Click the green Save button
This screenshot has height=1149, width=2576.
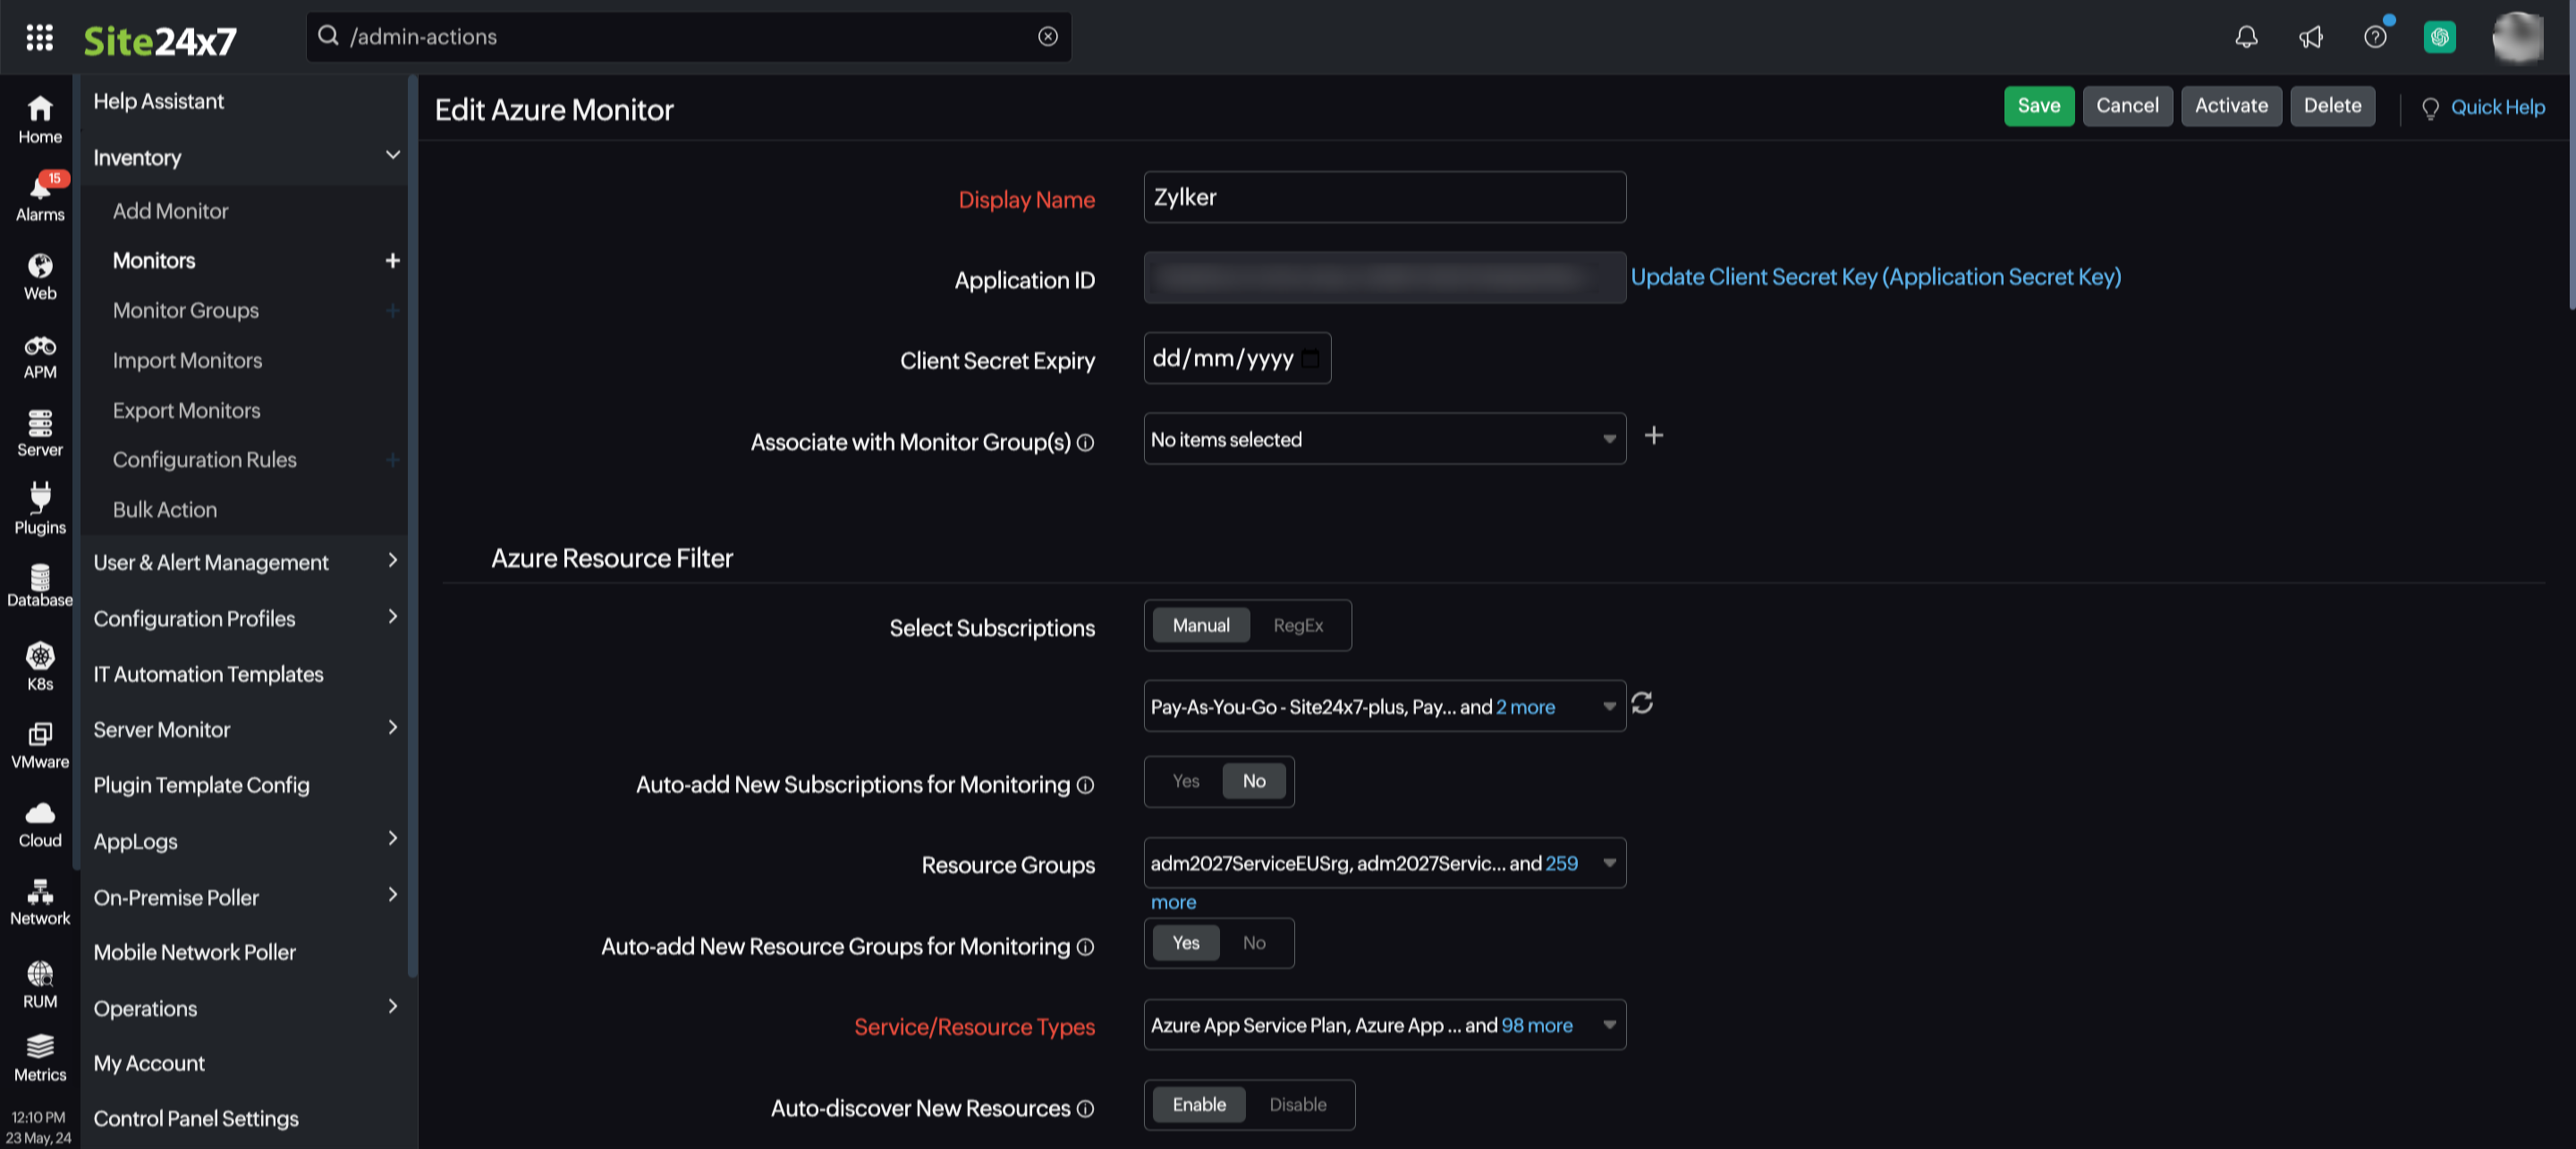coord(2038,106)
